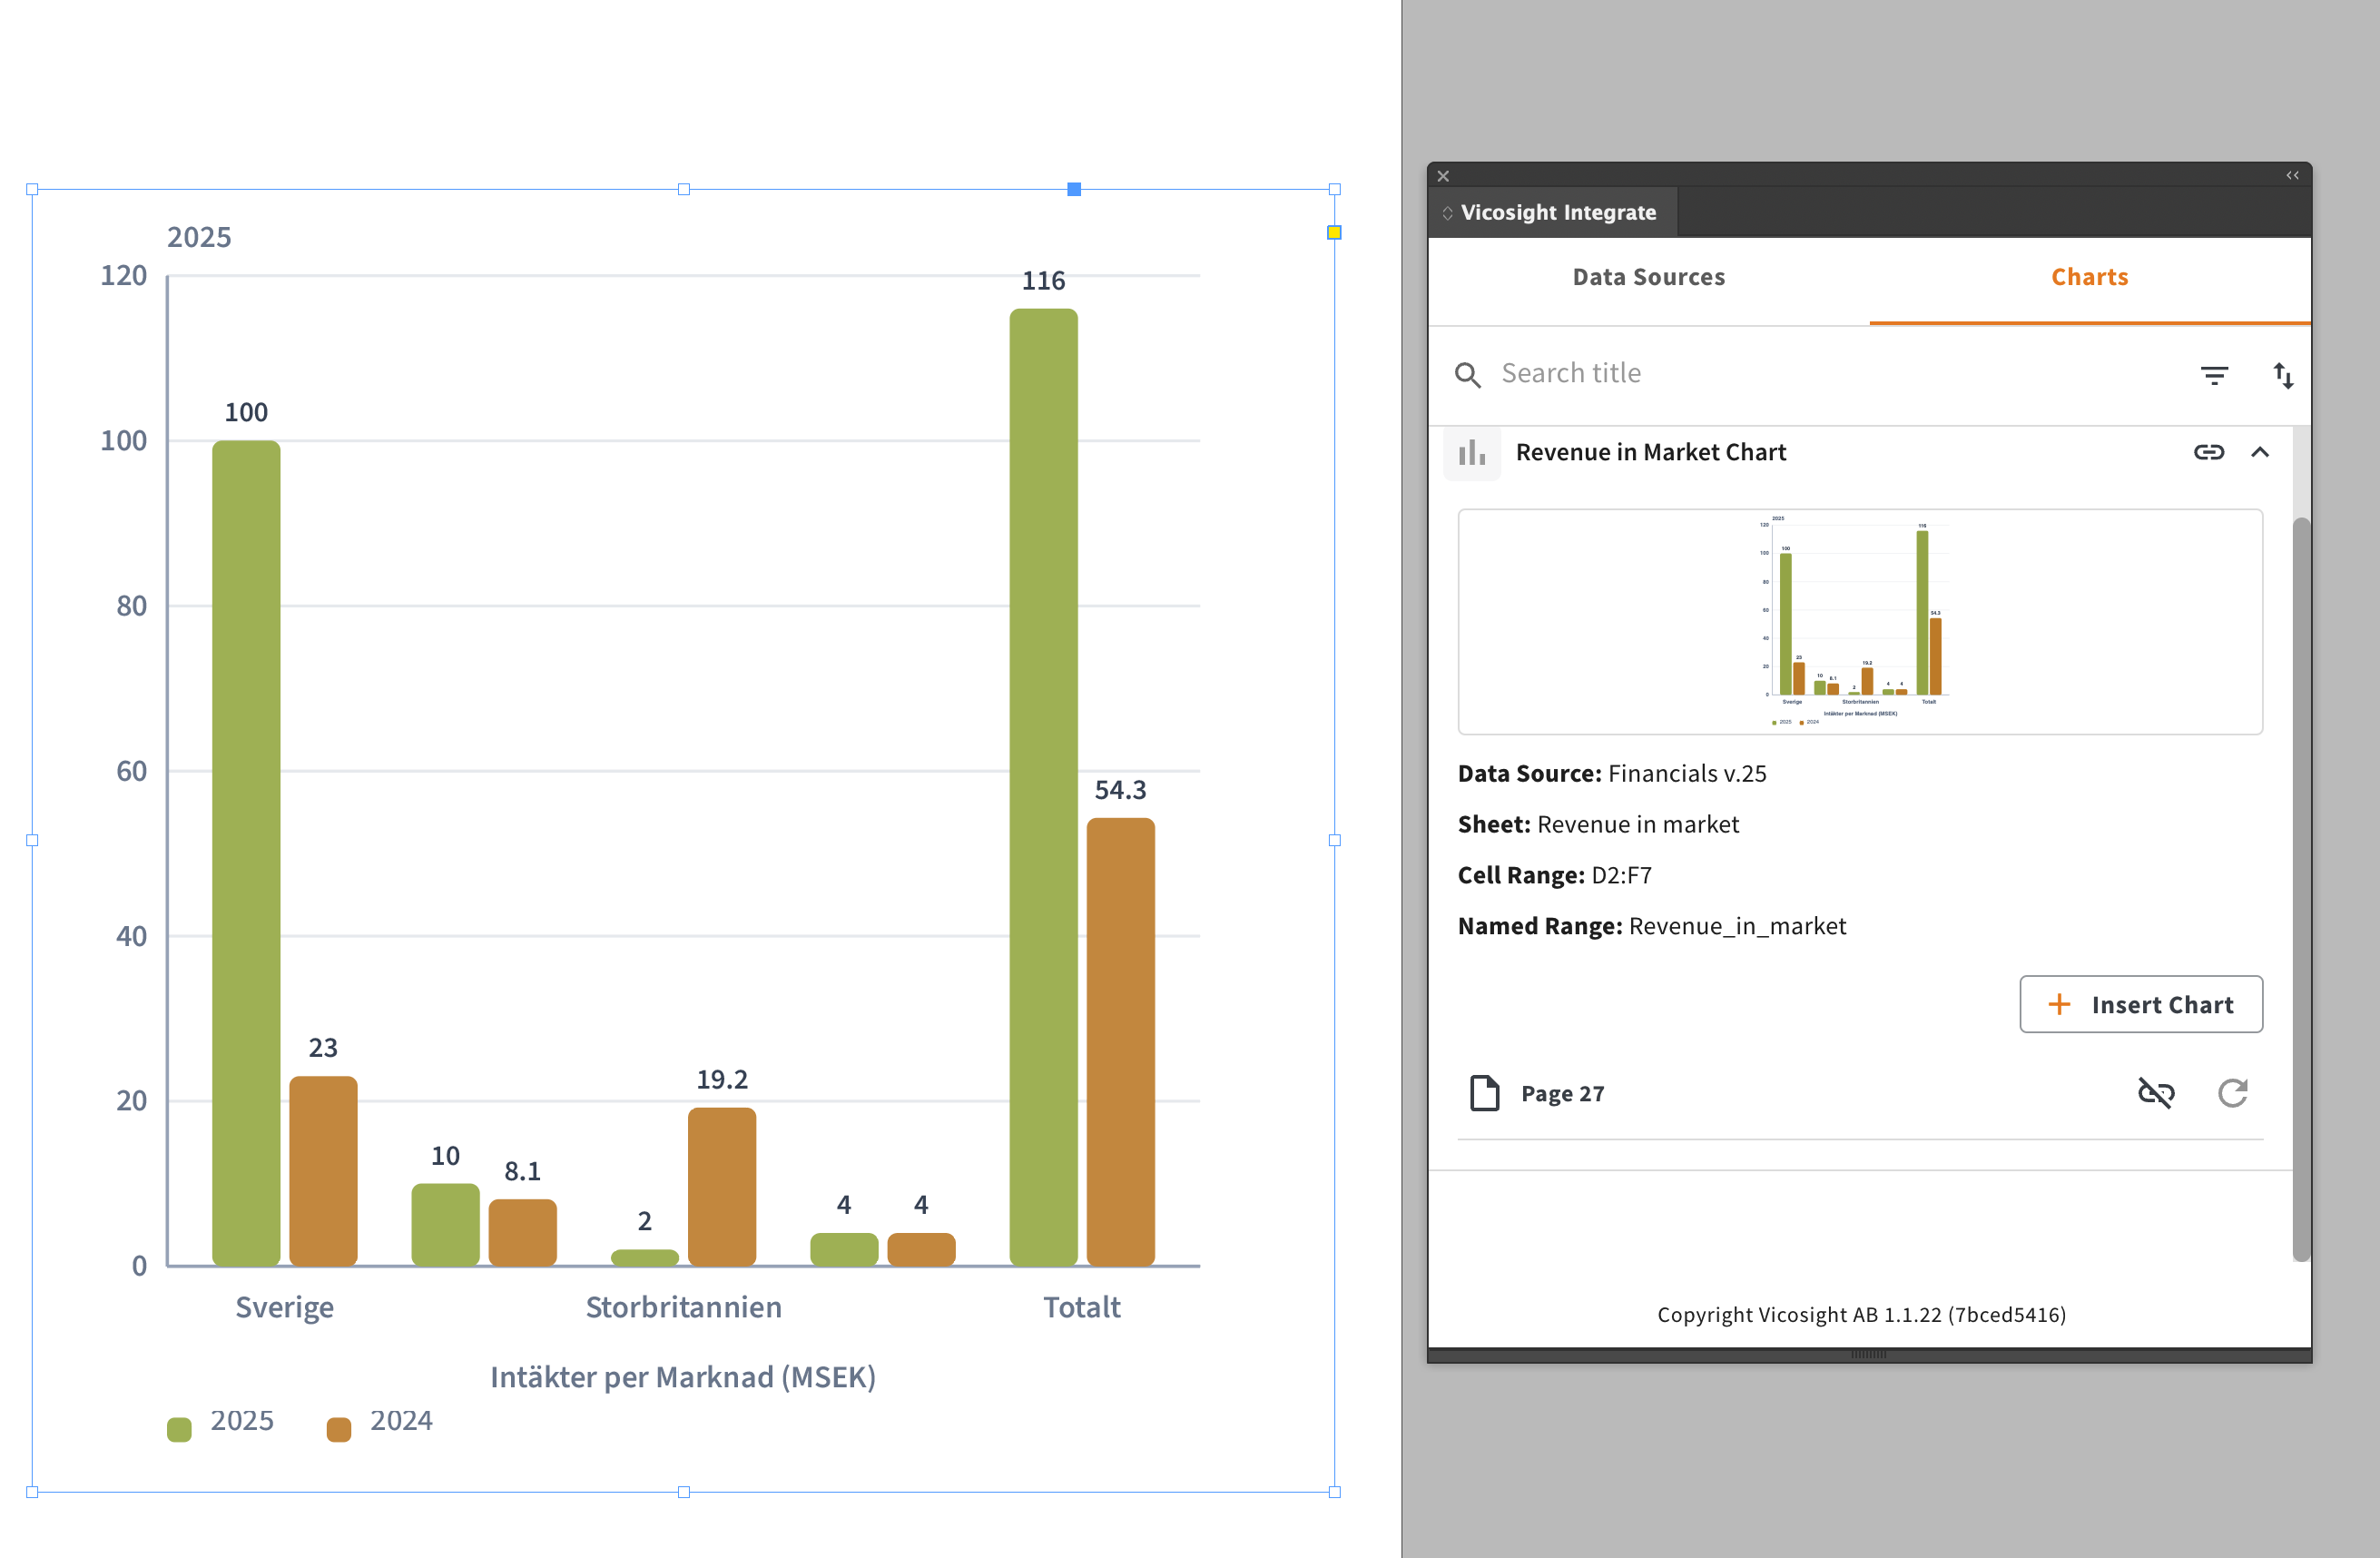Click the Data Source: Financials v.25 line

pos(1611,773)
